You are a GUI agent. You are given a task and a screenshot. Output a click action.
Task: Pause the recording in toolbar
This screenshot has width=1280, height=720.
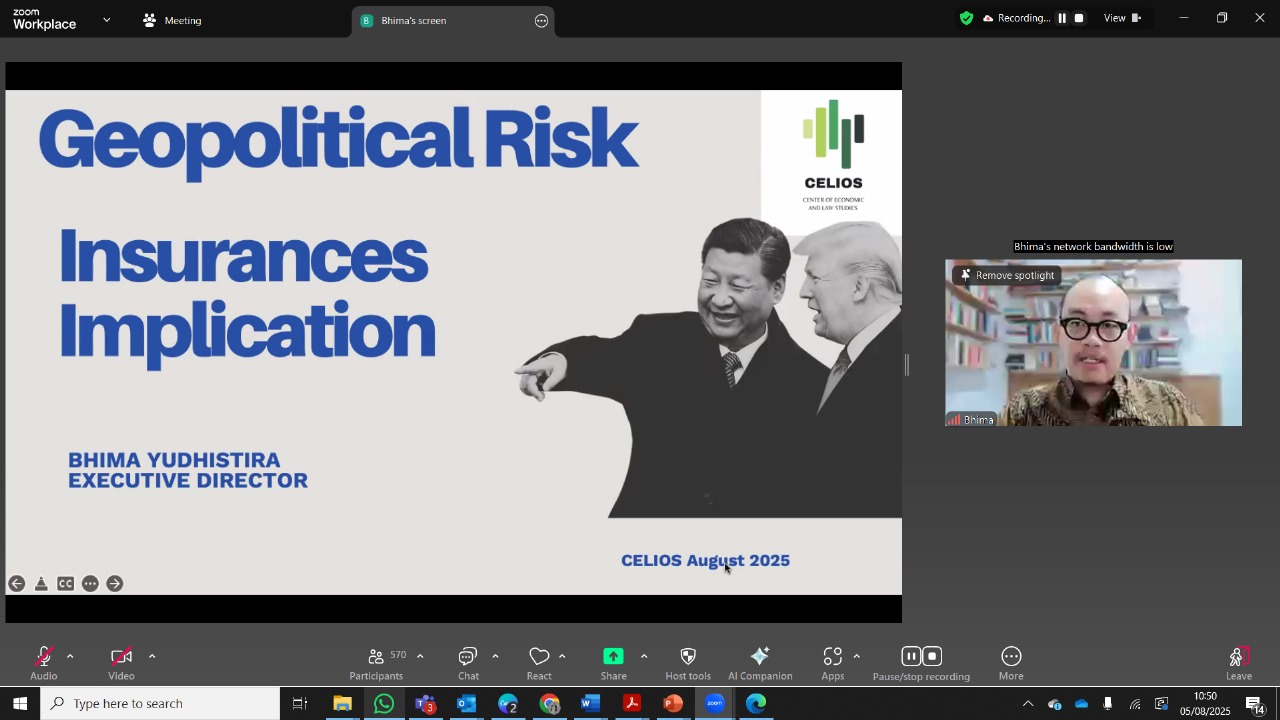(x=911, y=656)
